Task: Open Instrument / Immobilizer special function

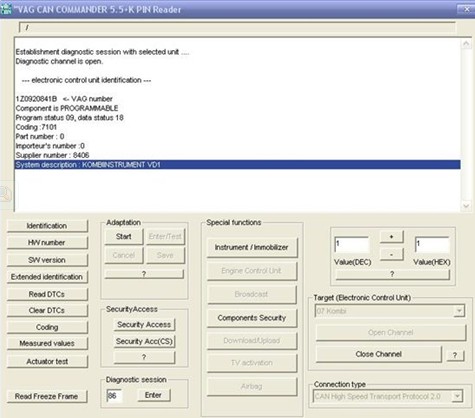Action: (252, 247)
